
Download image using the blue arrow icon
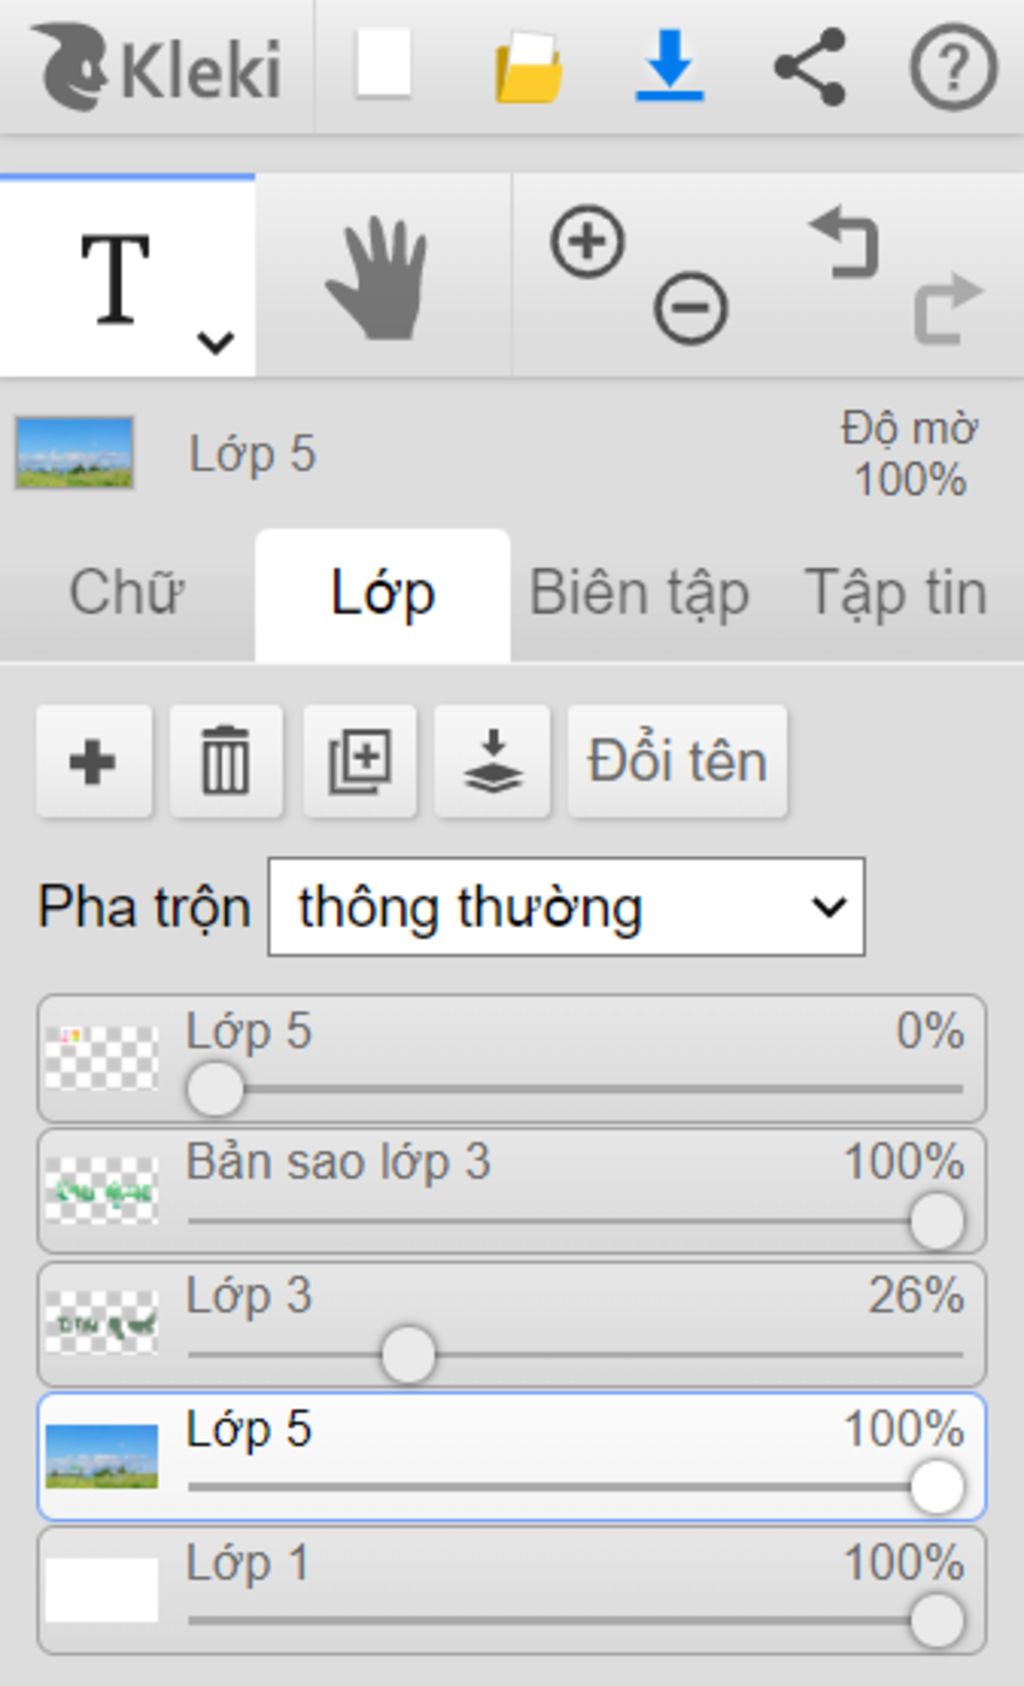(670, 65)
